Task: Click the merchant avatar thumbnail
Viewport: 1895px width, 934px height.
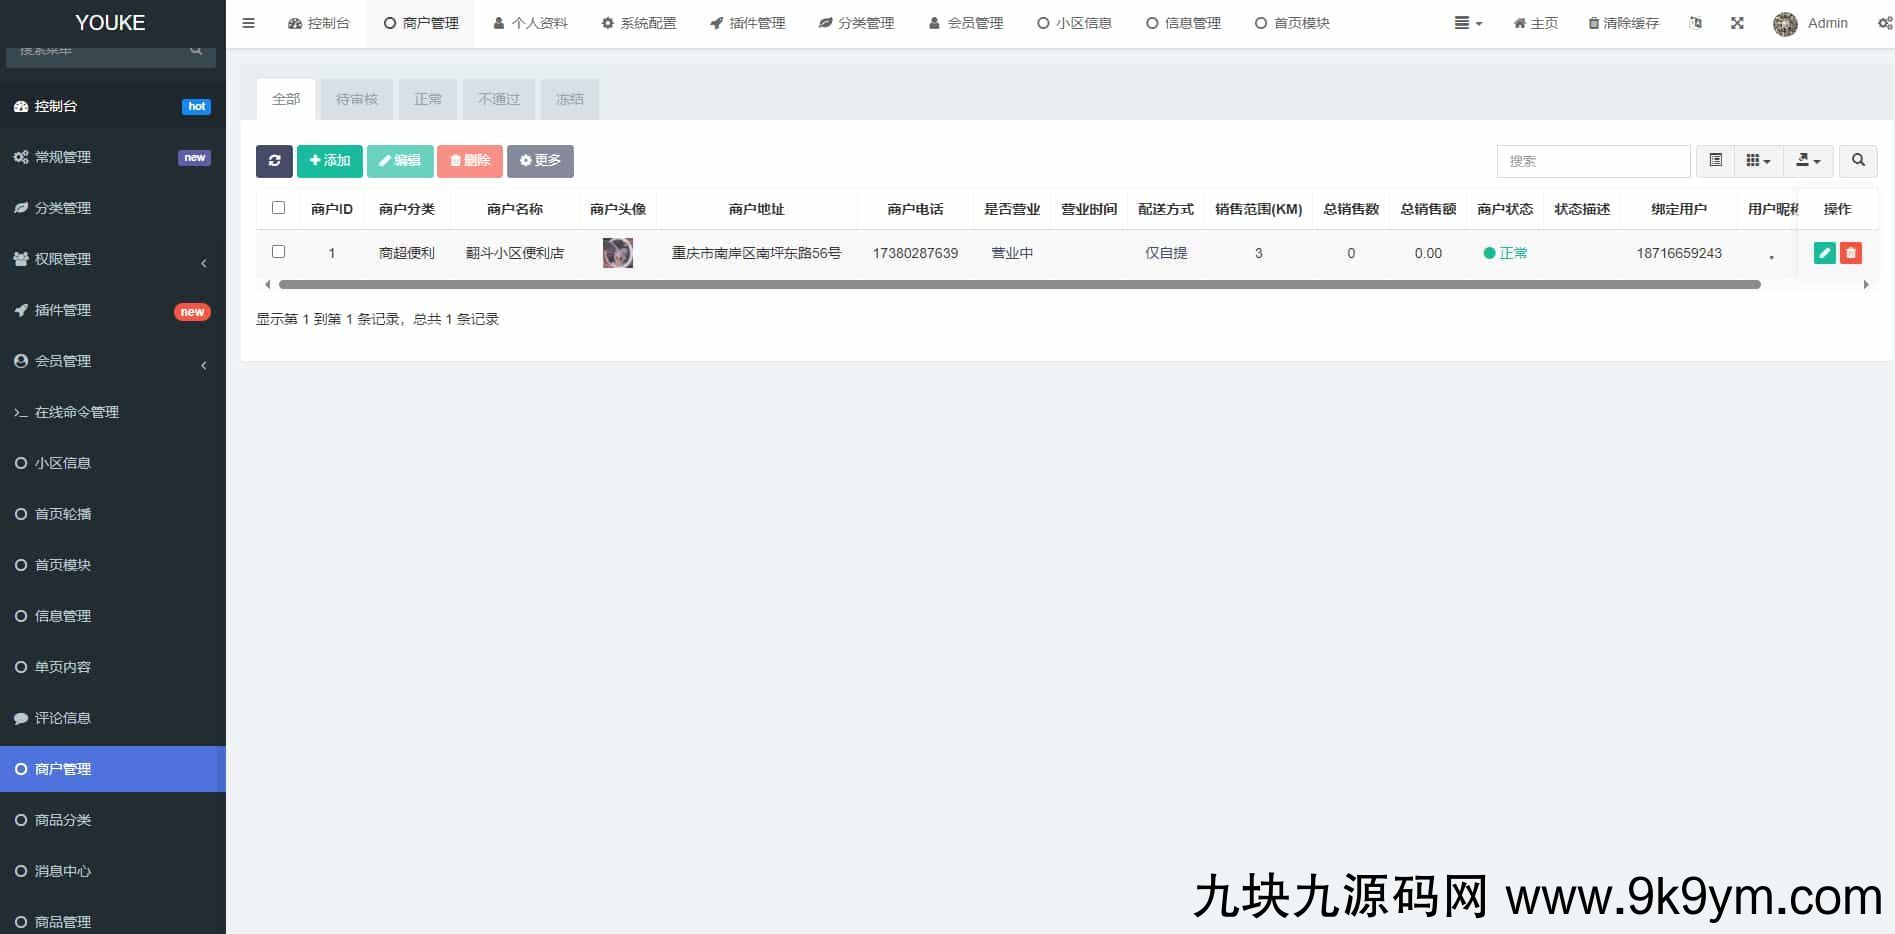Action: pyautogui.click(x=618, y=253)
